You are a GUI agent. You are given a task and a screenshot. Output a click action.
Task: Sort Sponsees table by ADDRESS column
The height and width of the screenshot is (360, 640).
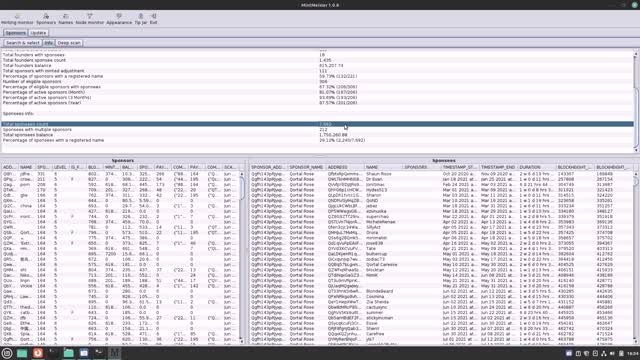pos(344,167)
